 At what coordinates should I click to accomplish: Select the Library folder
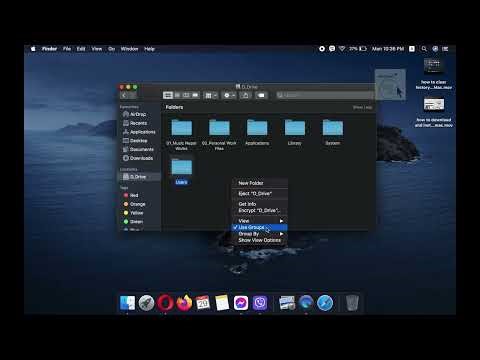tap(295, 133)
